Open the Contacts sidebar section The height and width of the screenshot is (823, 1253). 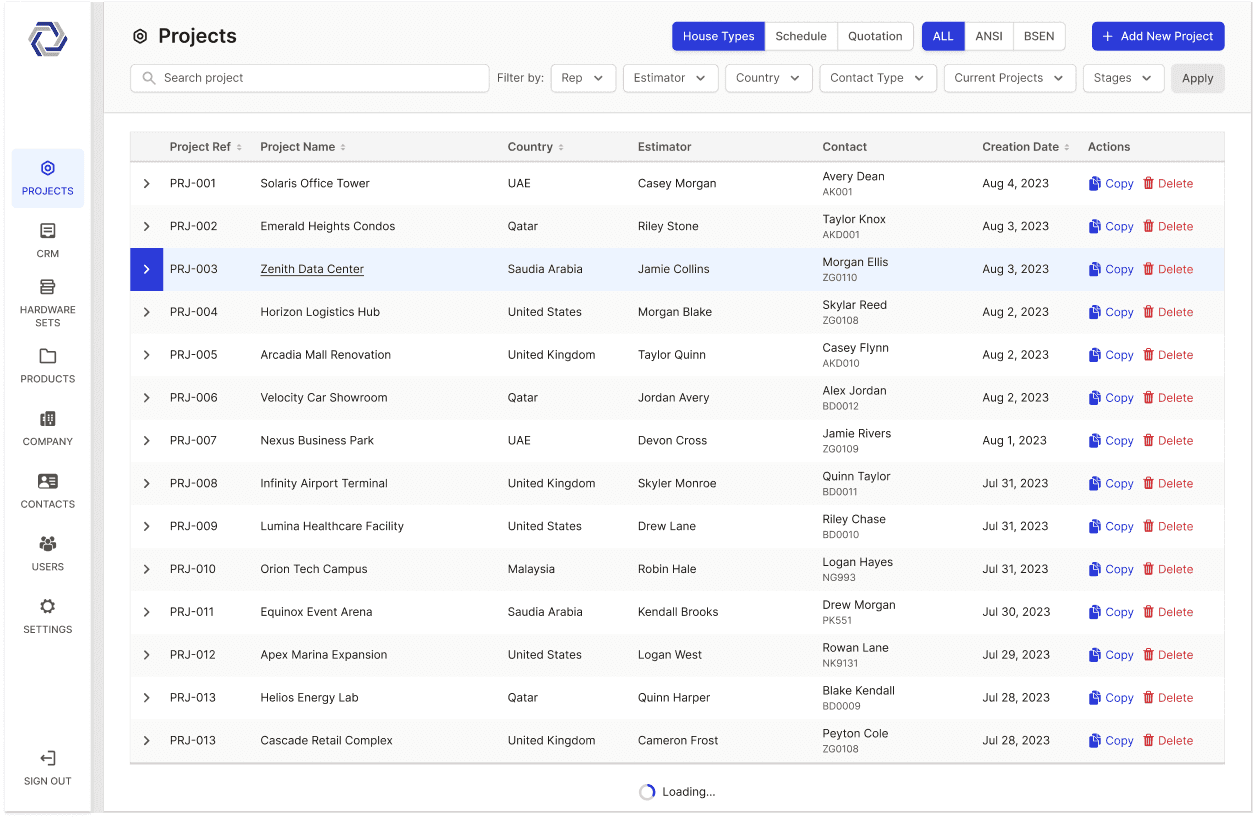[48, 491]
